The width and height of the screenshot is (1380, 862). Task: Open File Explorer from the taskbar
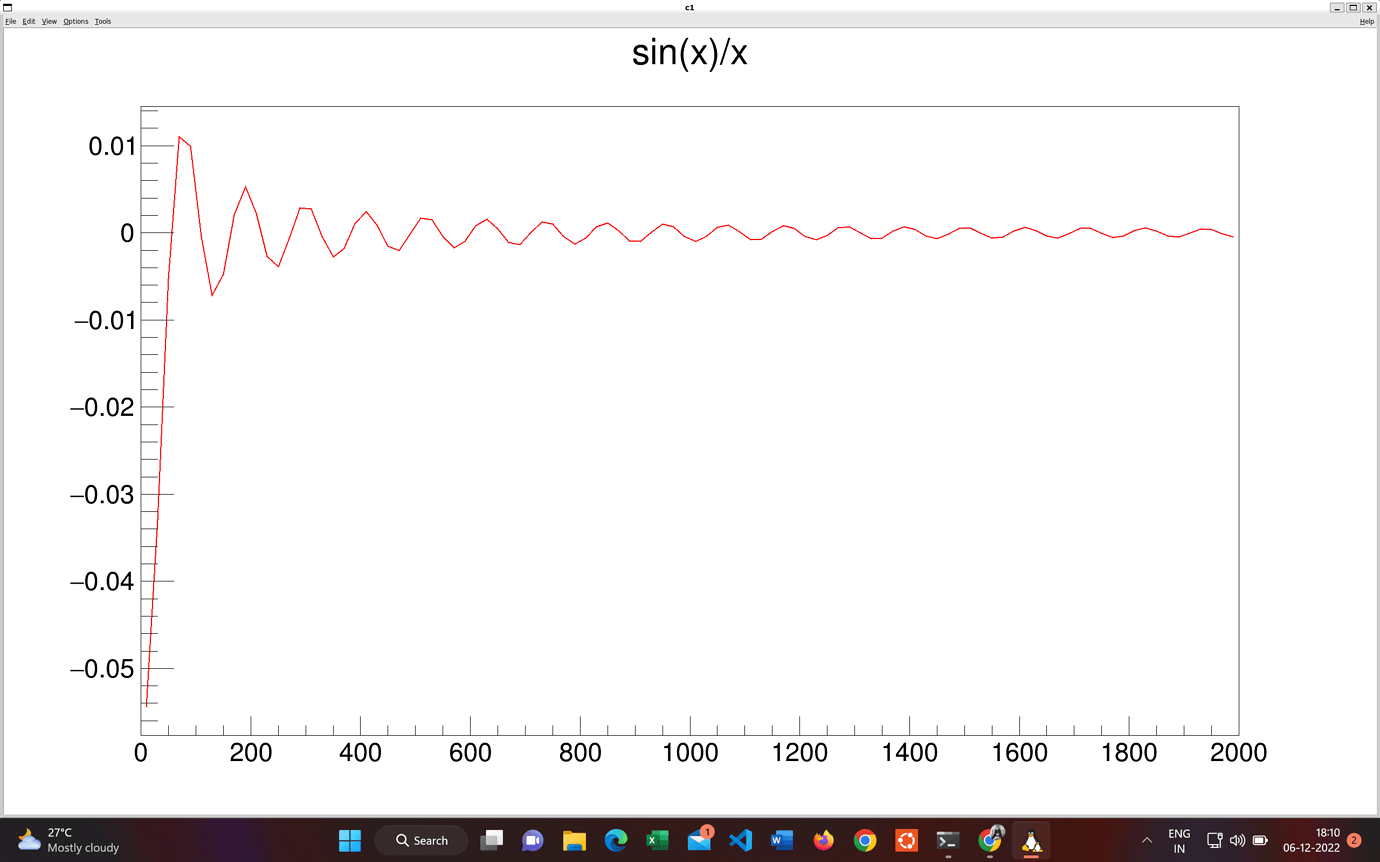tap(575, 840)
